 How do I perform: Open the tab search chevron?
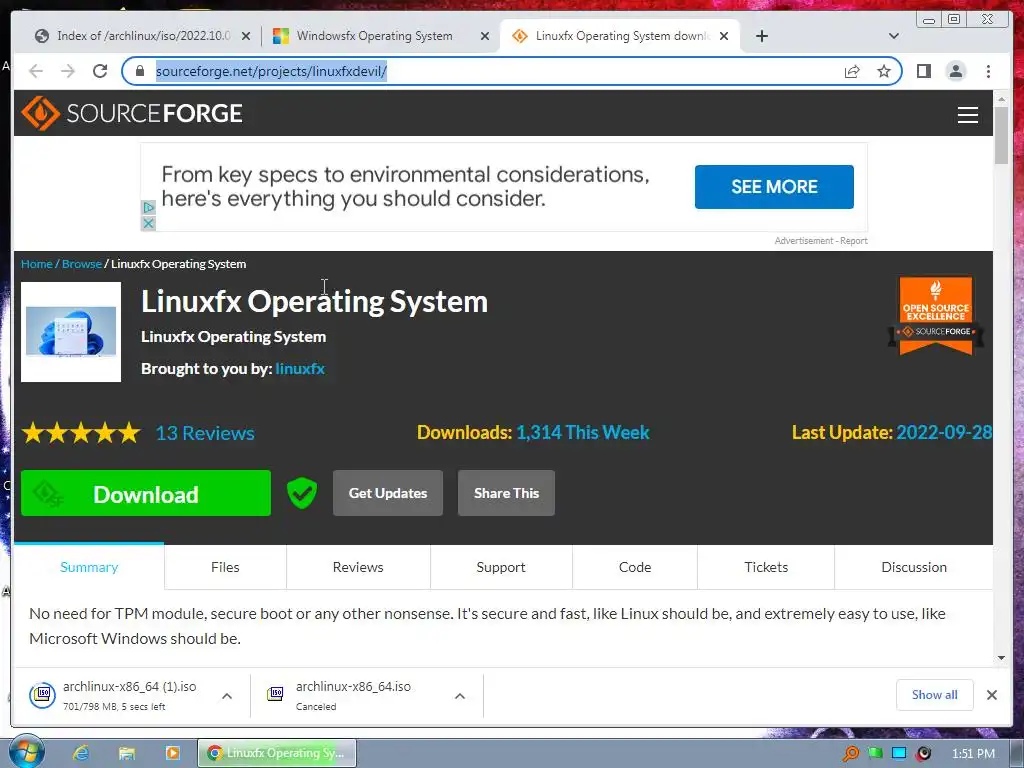(893, 36)
